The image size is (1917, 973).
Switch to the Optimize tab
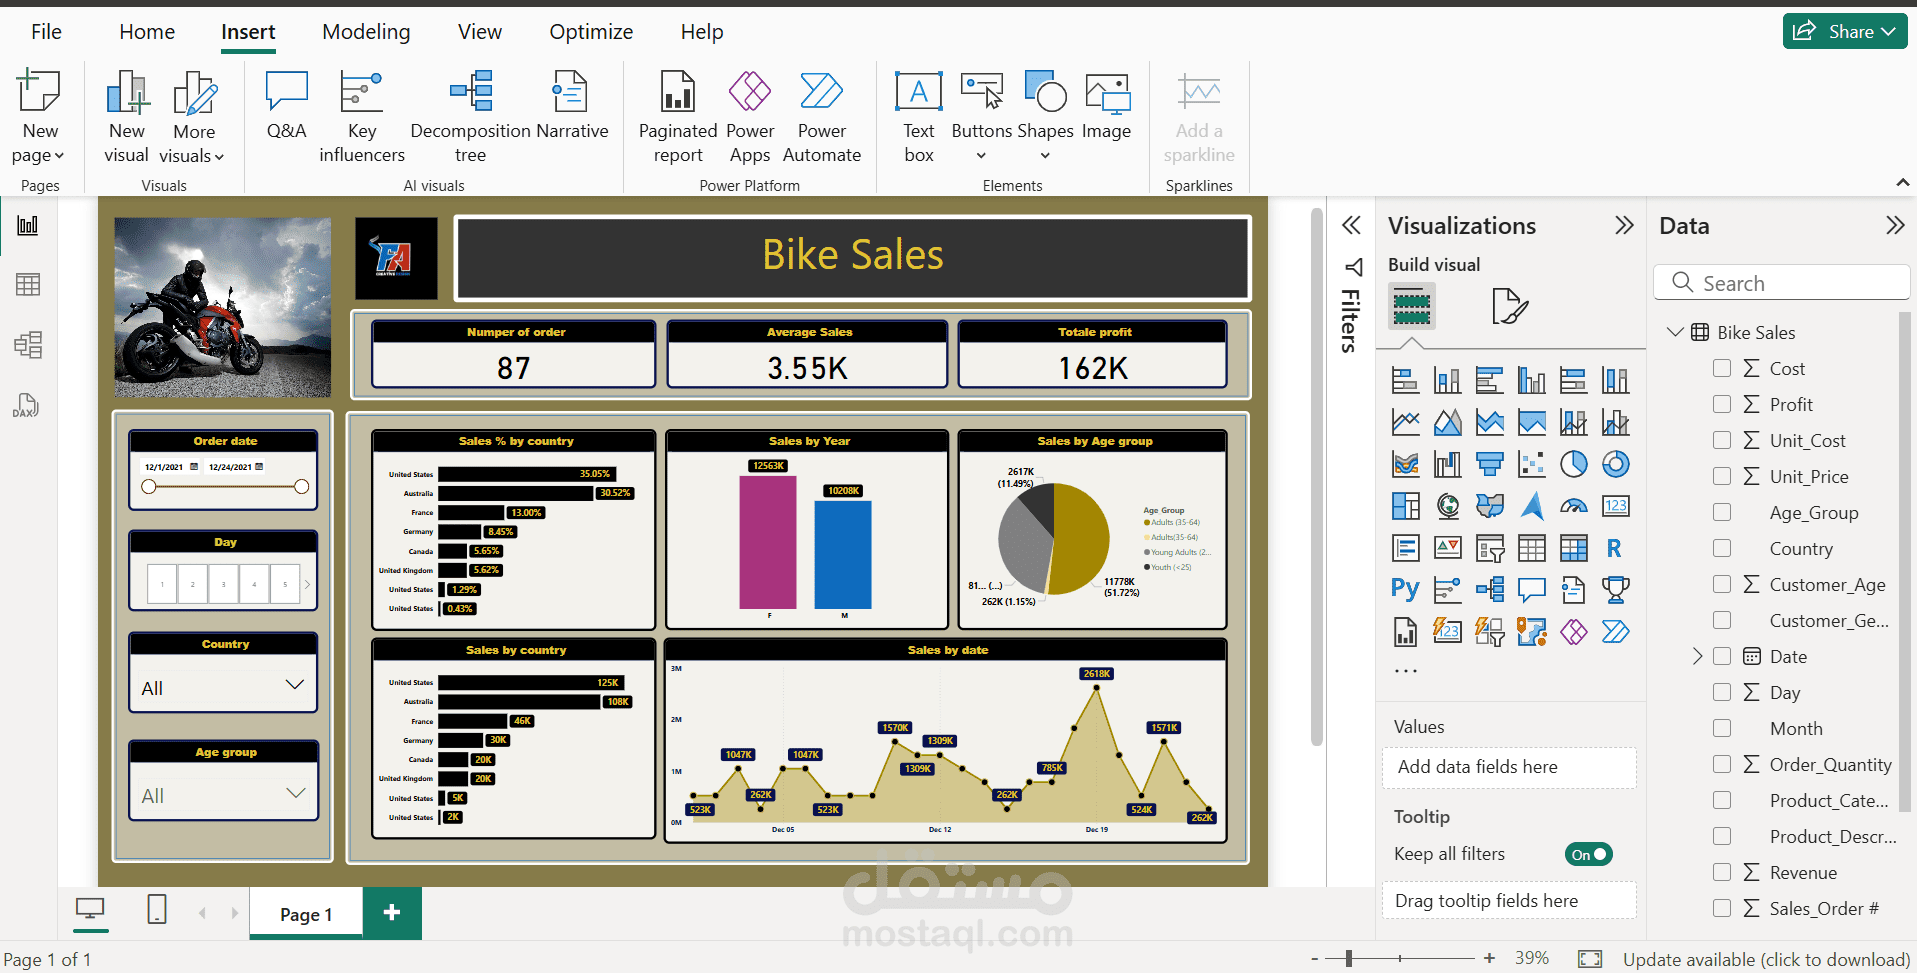591,32
